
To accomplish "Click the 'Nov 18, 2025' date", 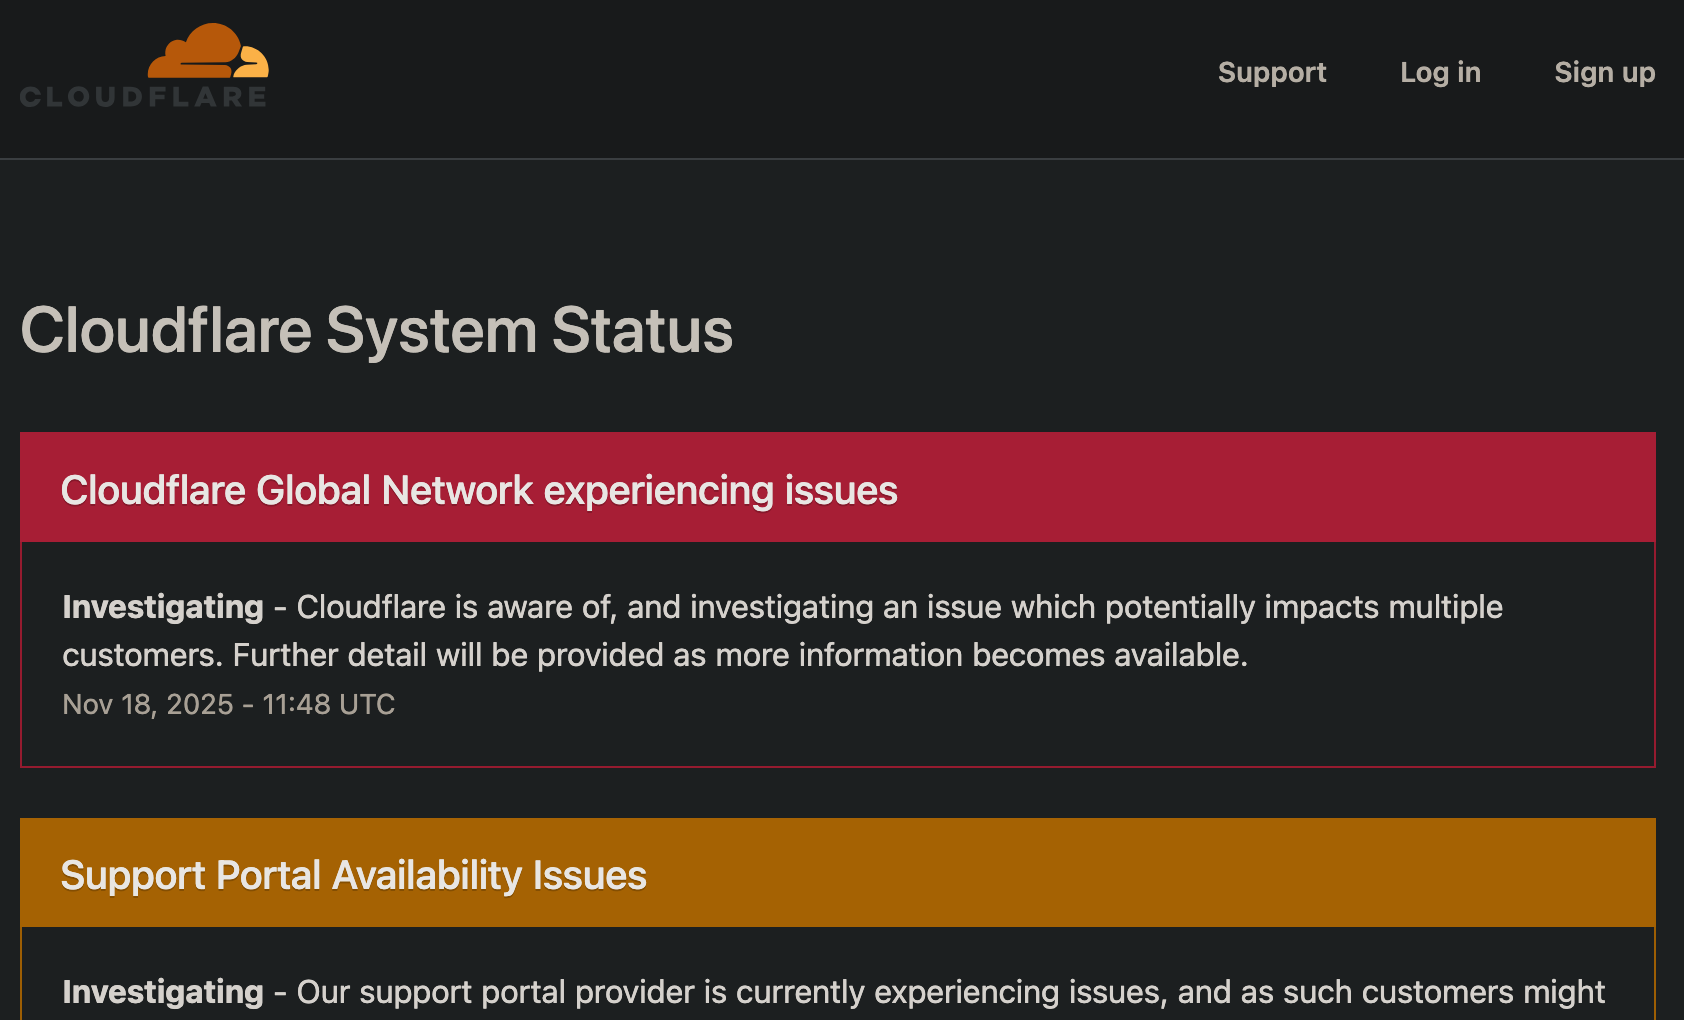I will 148,705.
